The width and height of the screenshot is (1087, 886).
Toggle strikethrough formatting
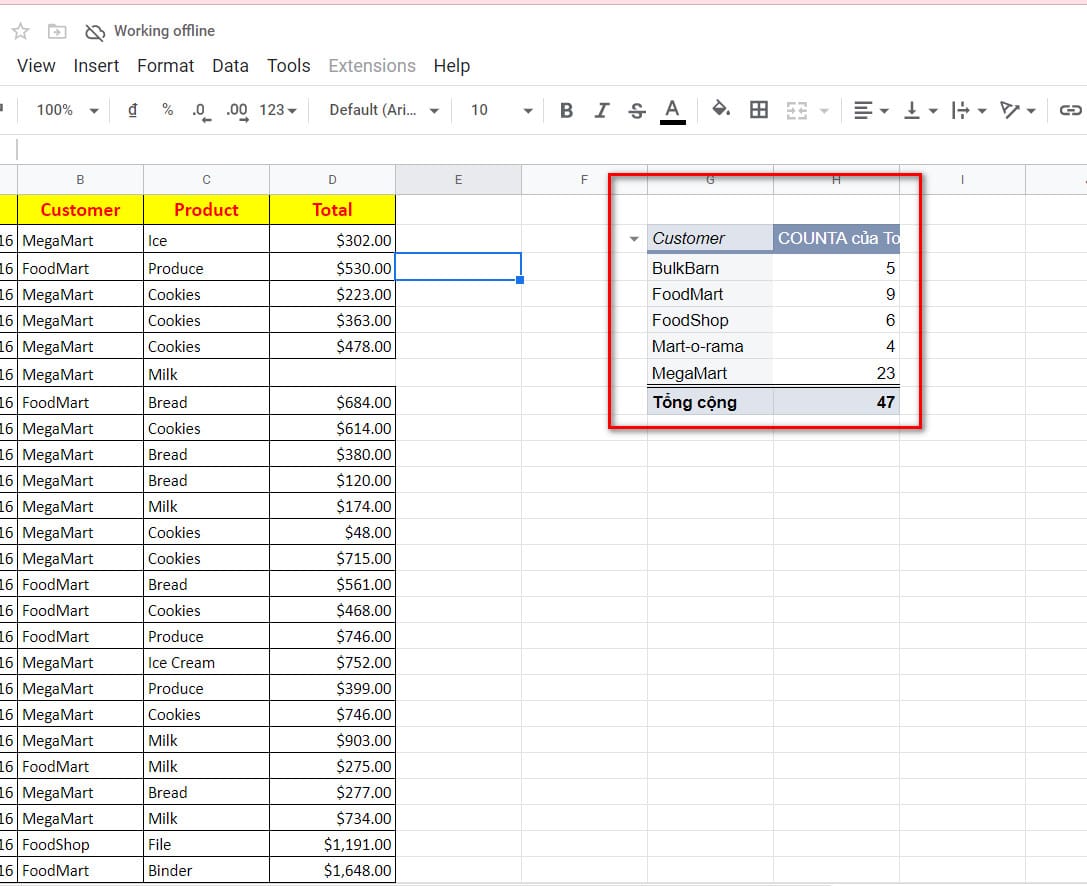pyautogui.click(x=637, y=110)
